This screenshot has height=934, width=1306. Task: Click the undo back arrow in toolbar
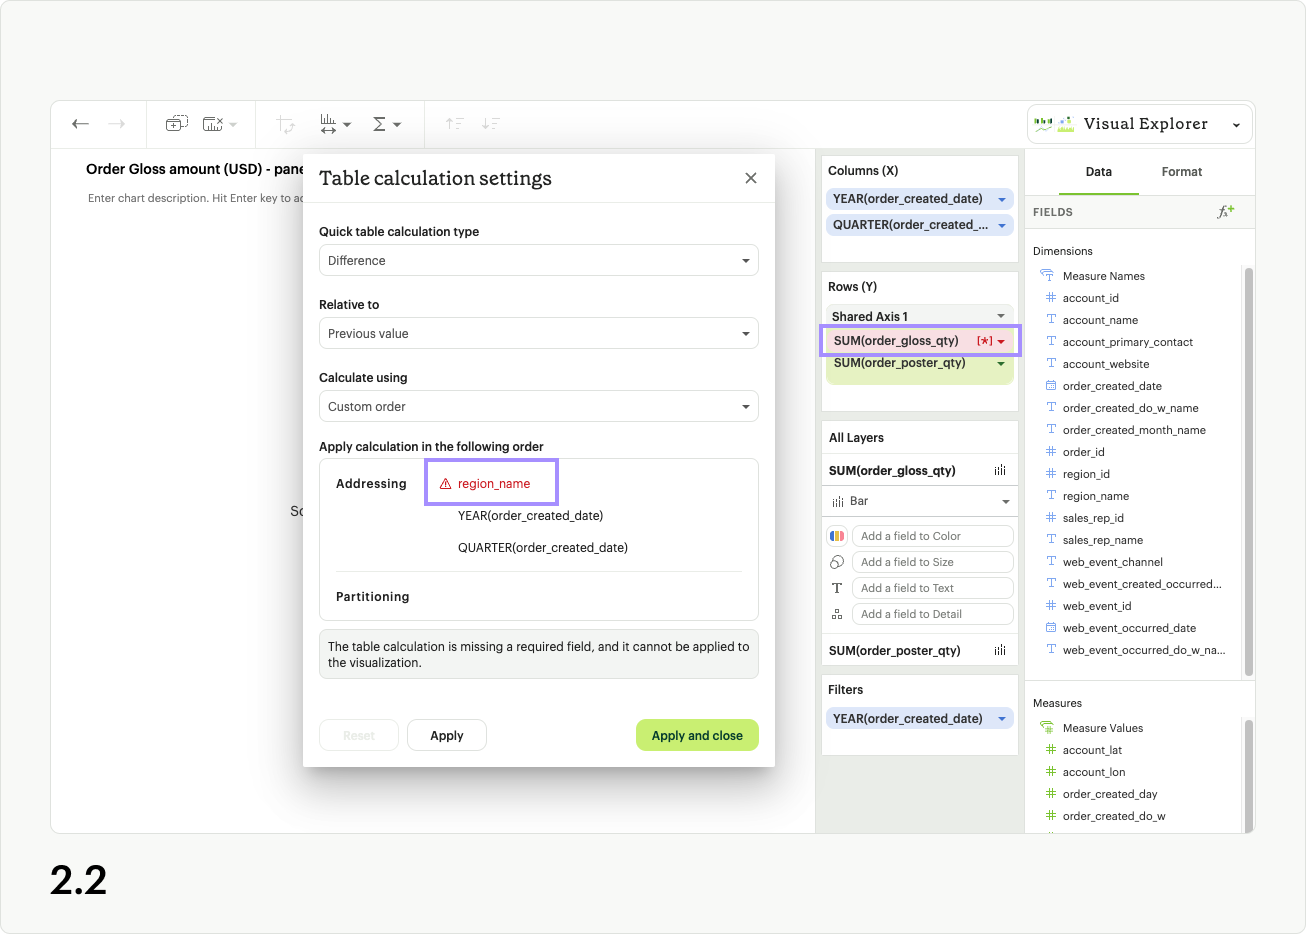click(81, 124)
